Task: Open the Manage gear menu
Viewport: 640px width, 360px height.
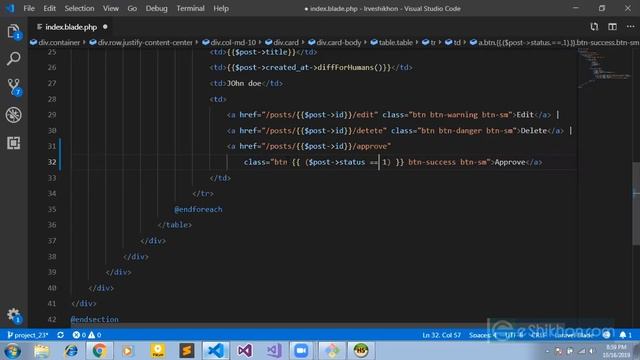Action: (13, 315)
